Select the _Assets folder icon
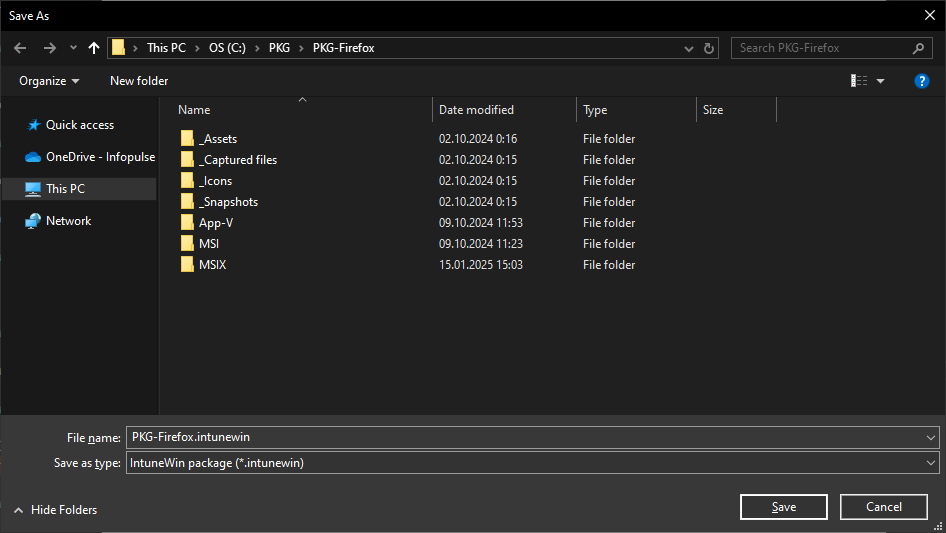Viewport: 946px width, 533px height. (x=187, y=138)
